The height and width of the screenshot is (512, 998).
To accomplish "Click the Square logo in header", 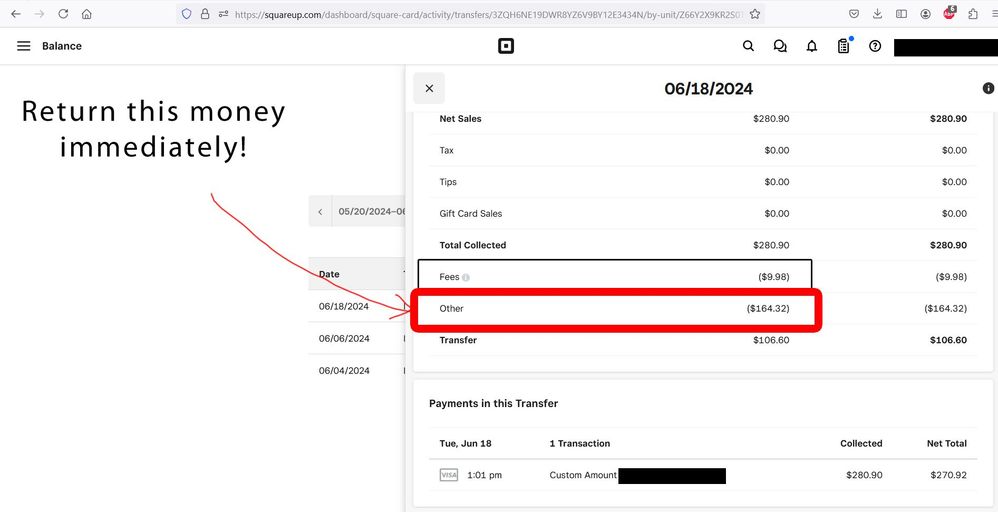I will pos(505,46).
